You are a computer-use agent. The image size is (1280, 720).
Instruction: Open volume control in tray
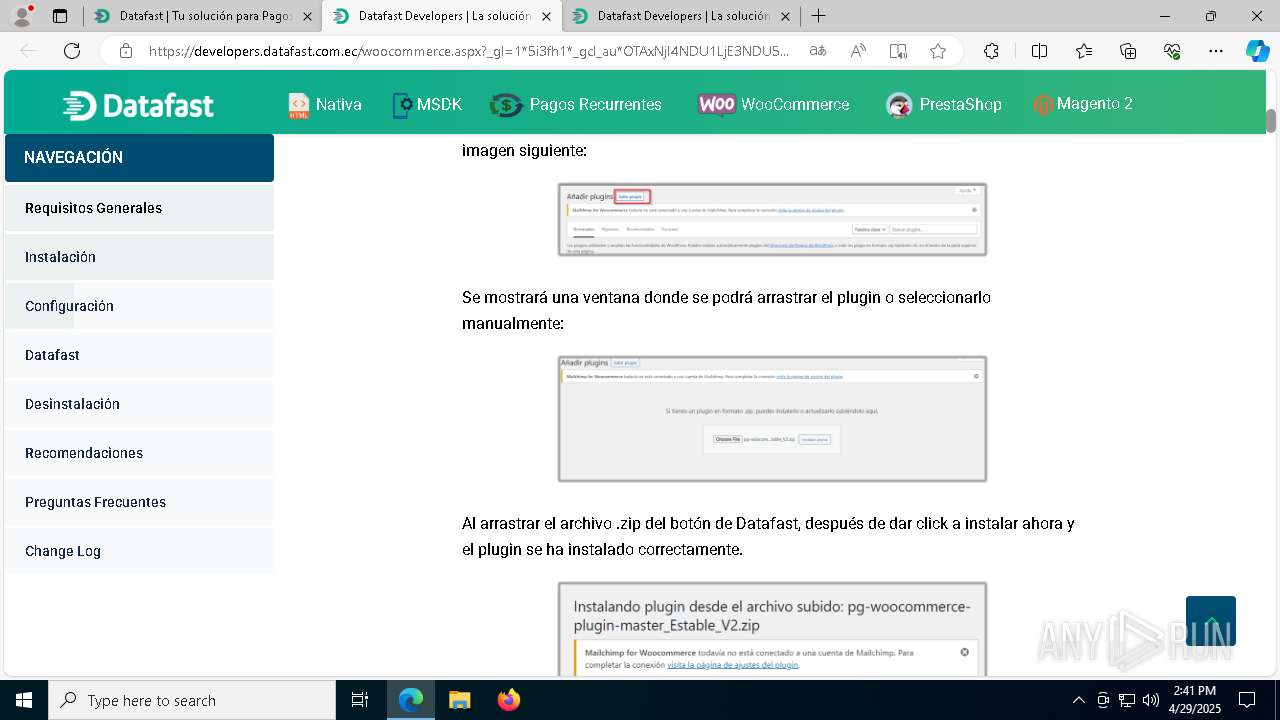[1151, 700]
